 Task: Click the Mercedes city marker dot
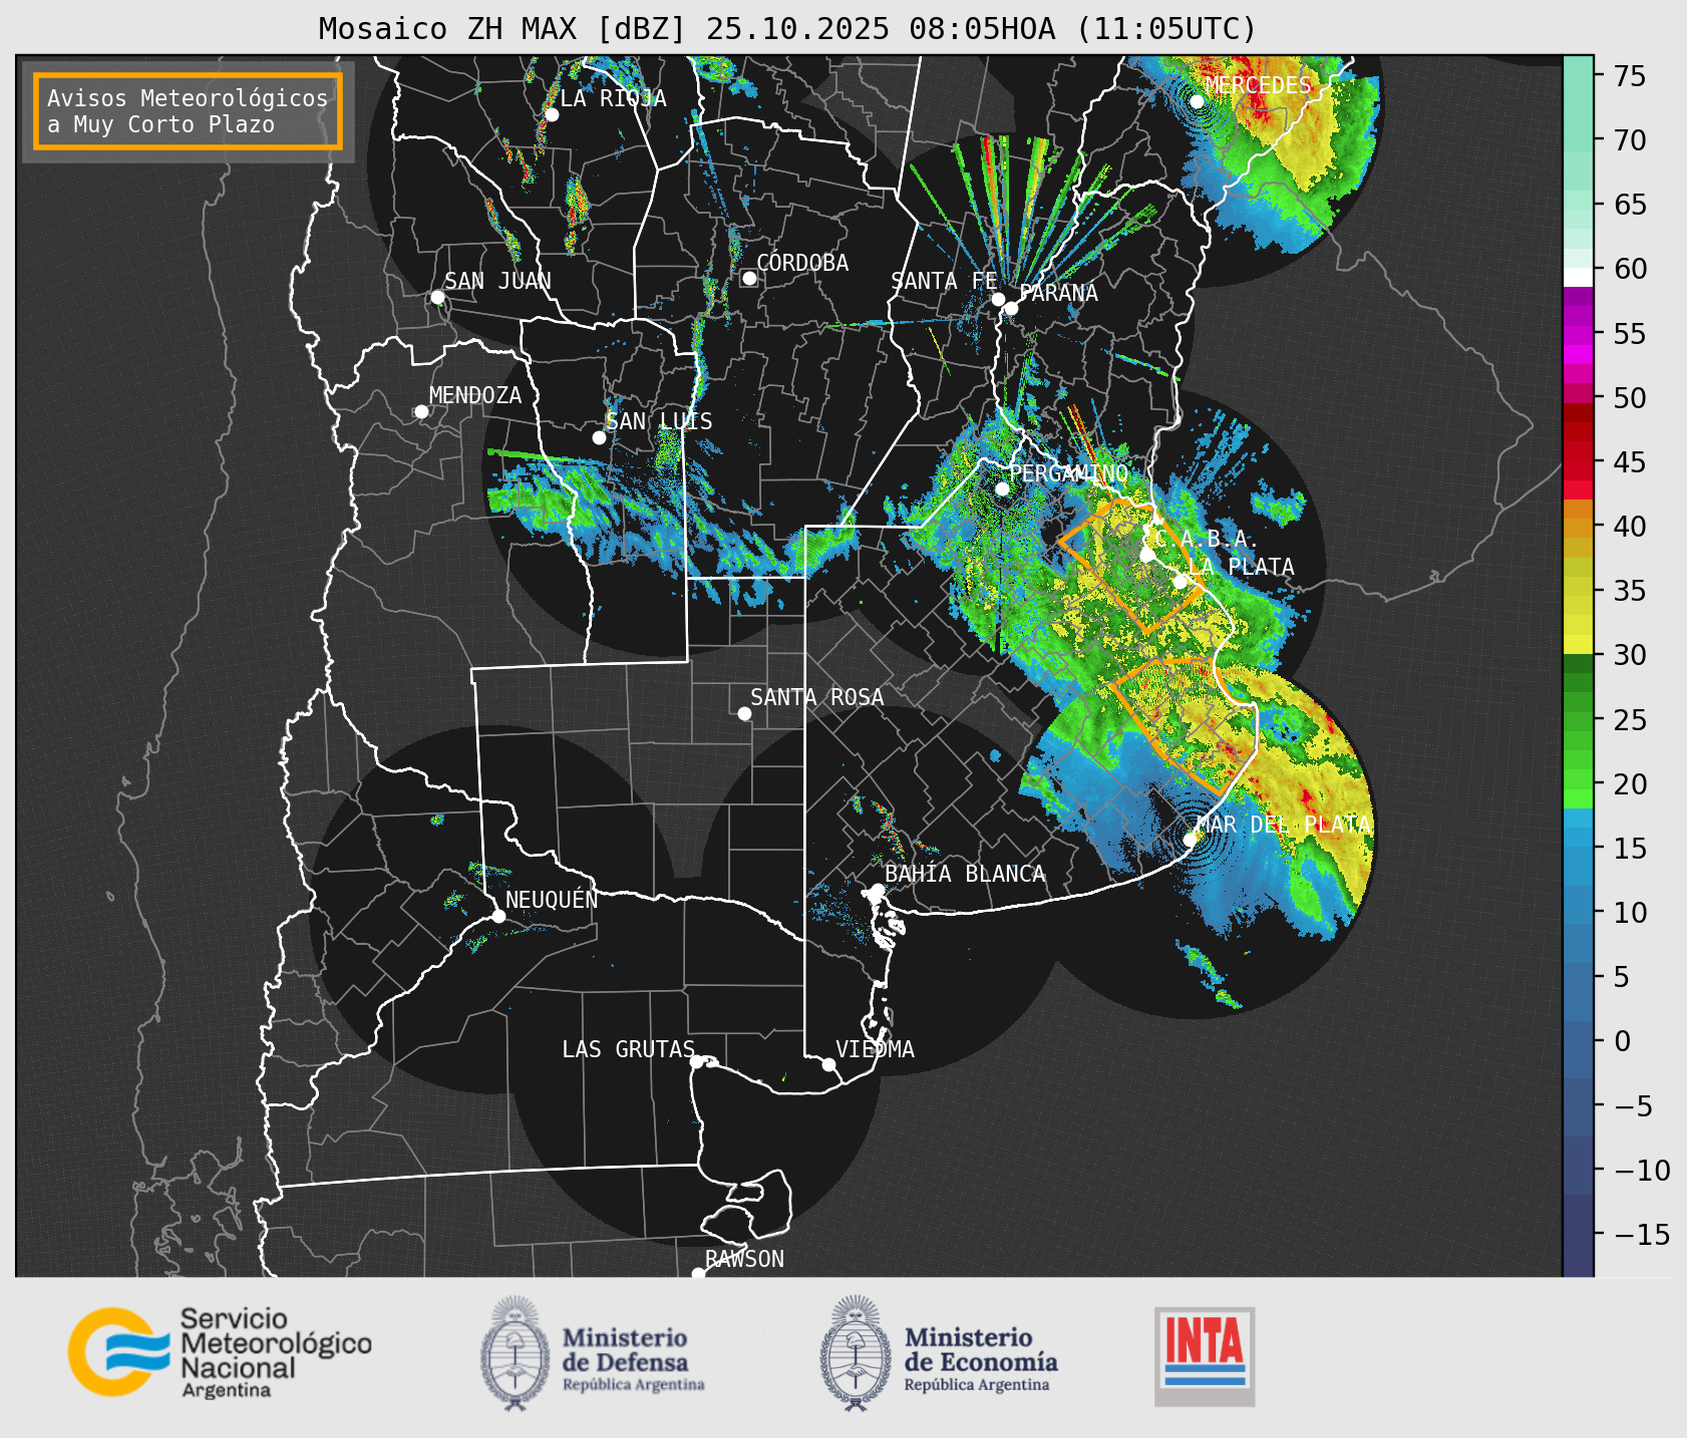[1197, 102]
